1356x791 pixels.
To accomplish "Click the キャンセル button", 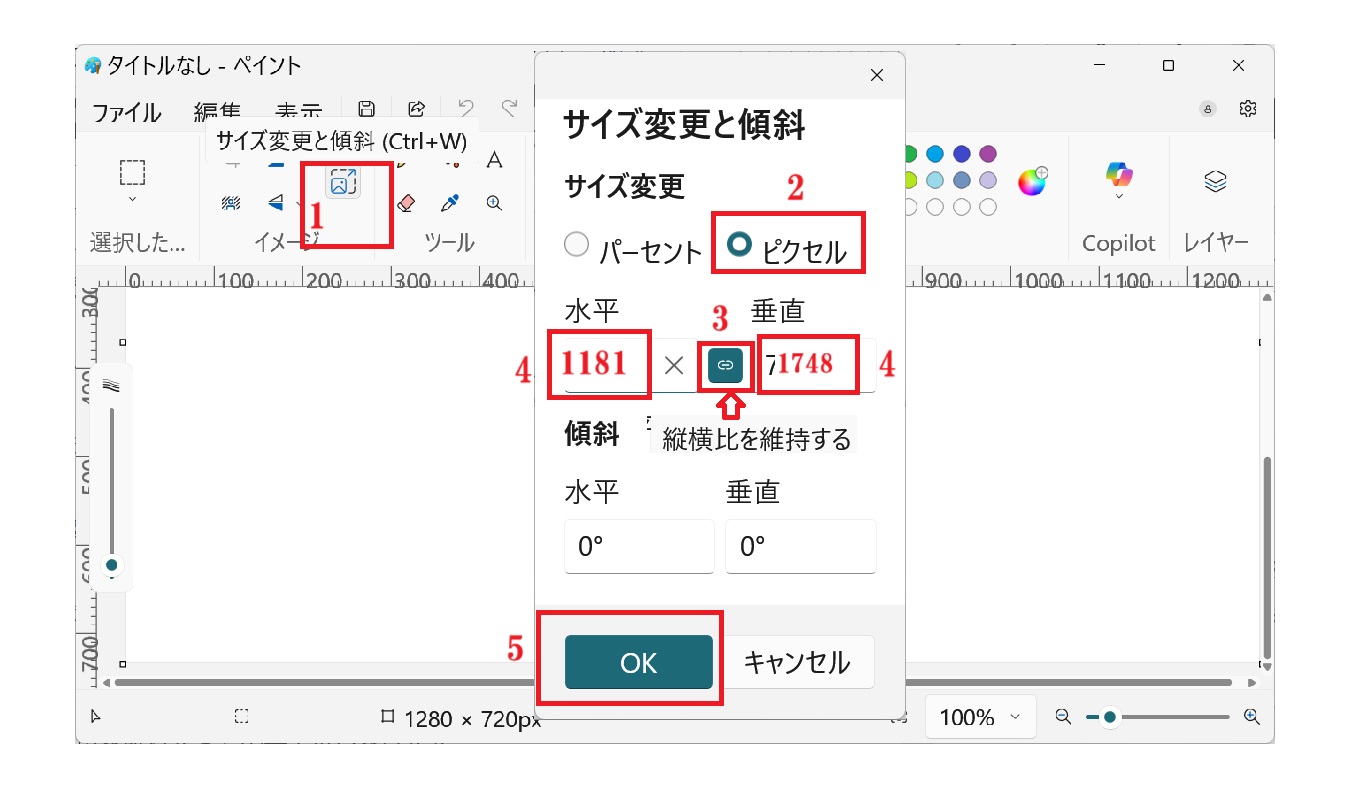I will pyautogui.click(x=797, y=662).
